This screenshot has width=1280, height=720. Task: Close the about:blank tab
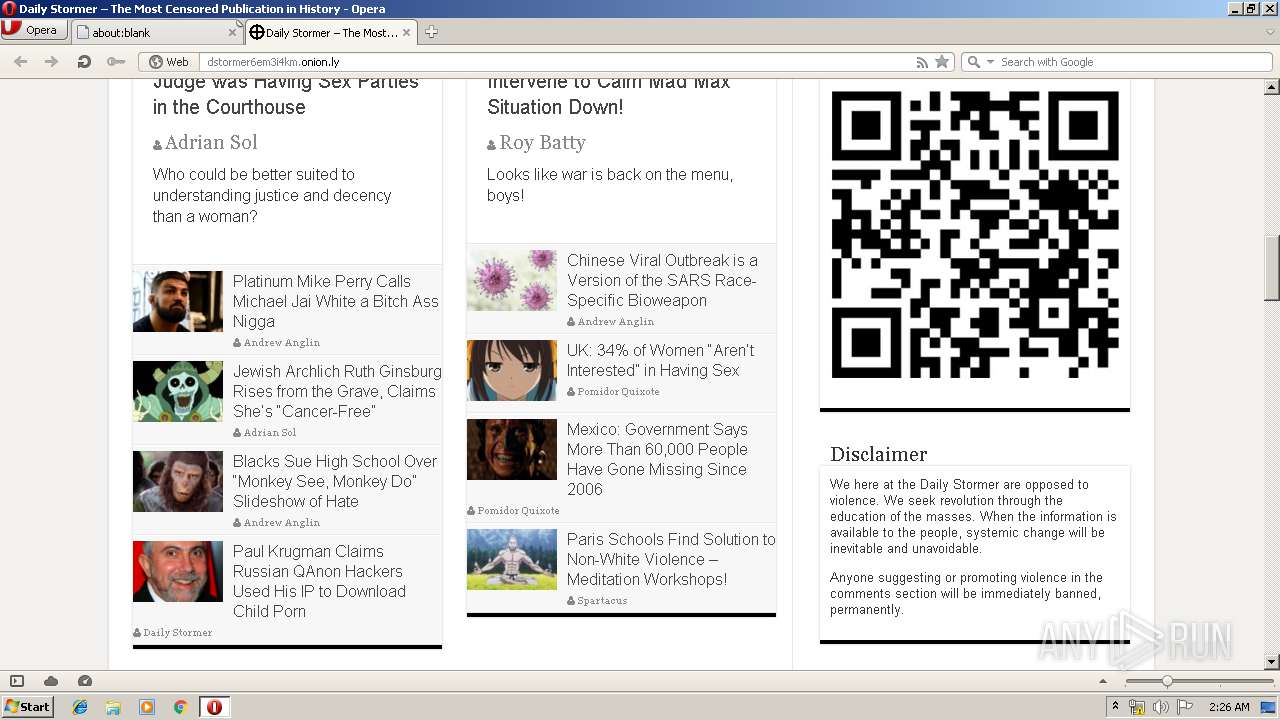point(232,32)
